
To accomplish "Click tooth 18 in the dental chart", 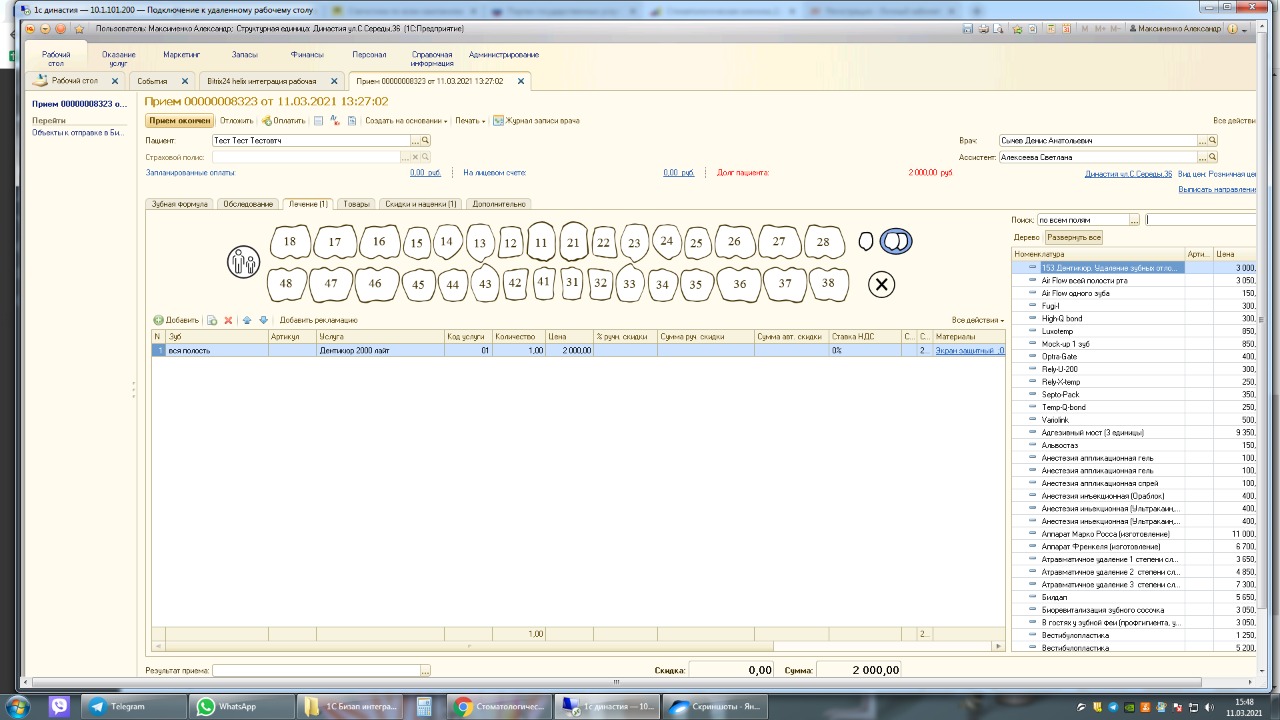I will click(x=290, y=242).
